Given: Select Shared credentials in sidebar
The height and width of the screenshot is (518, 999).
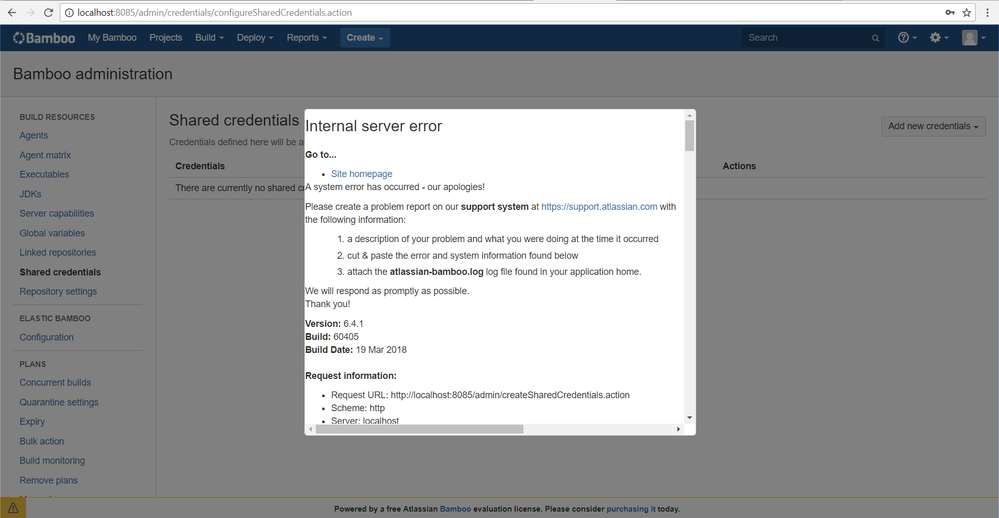Looking at the screenshot, I should [x=60, y=272].
